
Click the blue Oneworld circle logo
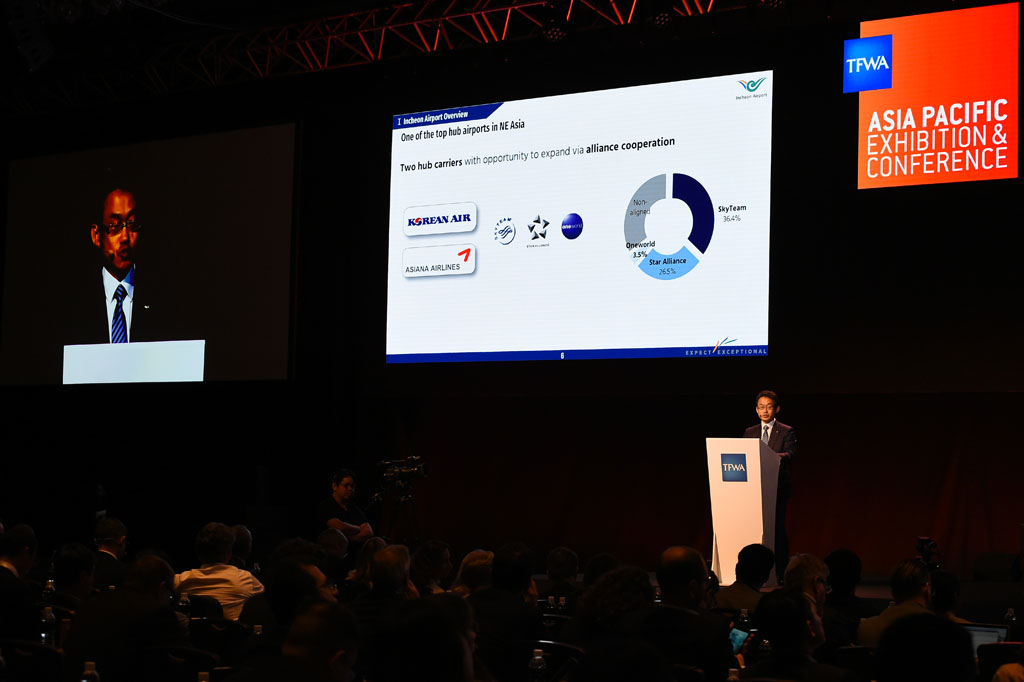point(572,226)
